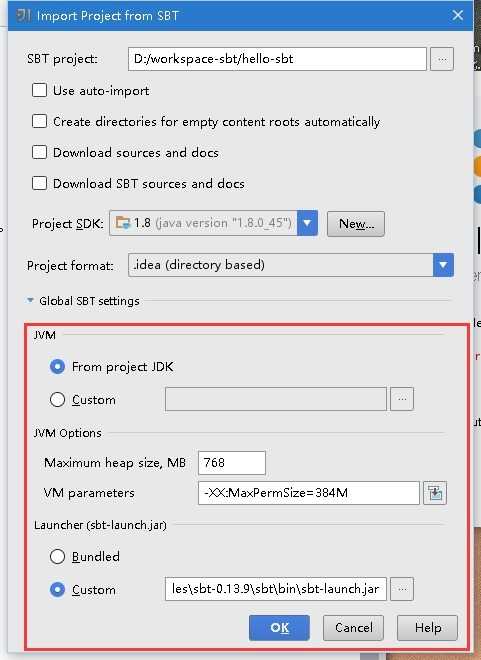Click the JDK folder icon in Project SDK

[x=123, y=223]
